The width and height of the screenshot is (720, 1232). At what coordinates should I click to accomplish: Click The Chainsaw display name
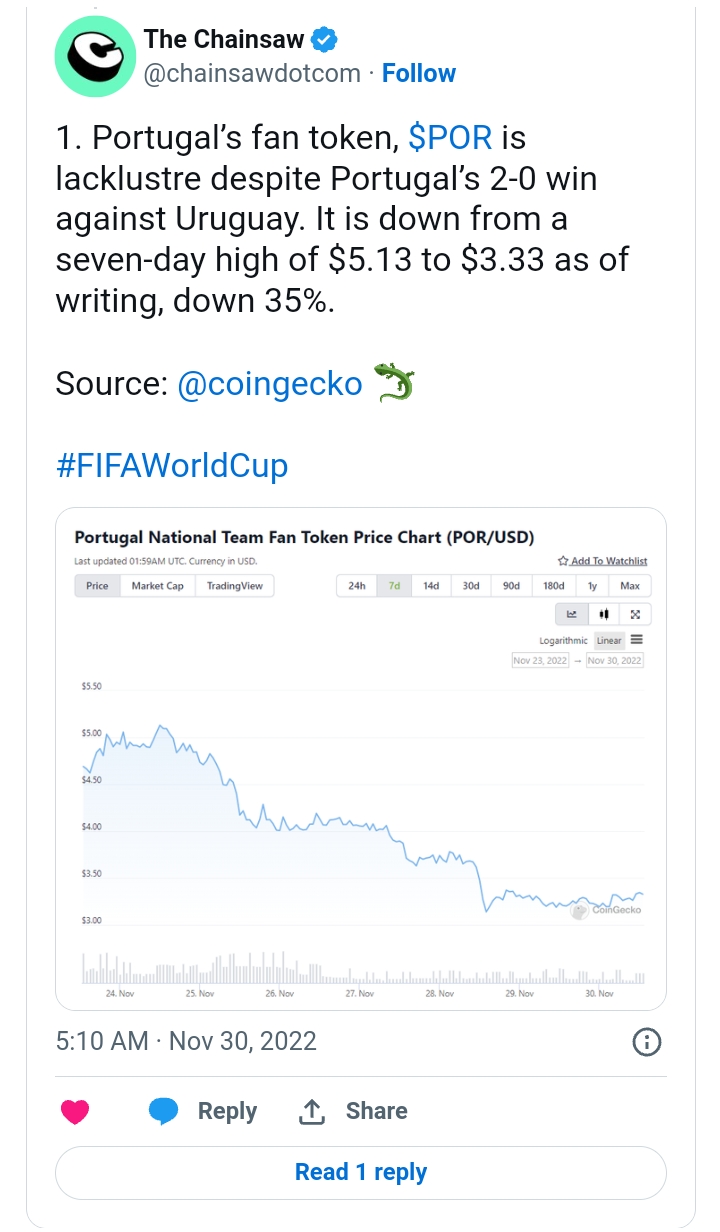[226, 40]
